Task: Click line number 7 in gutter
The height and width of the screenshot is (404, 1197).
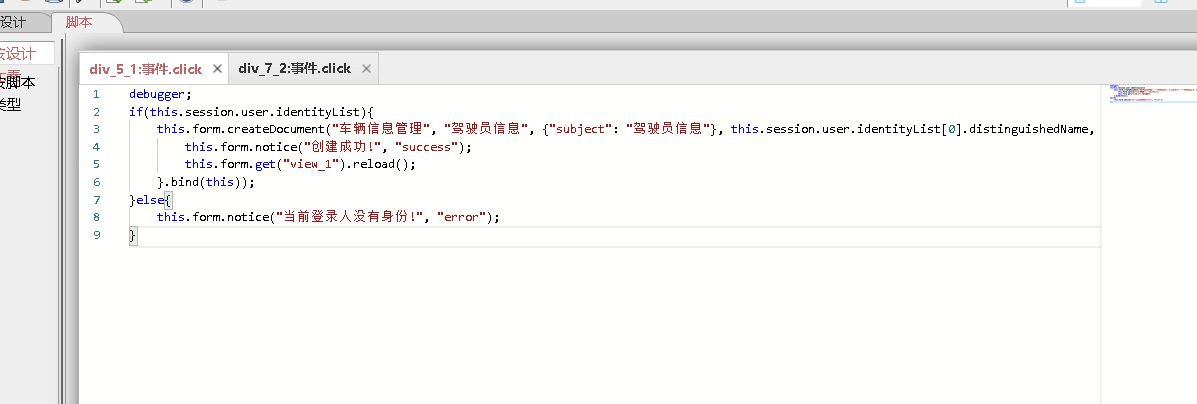Action: tap(96, 199)
